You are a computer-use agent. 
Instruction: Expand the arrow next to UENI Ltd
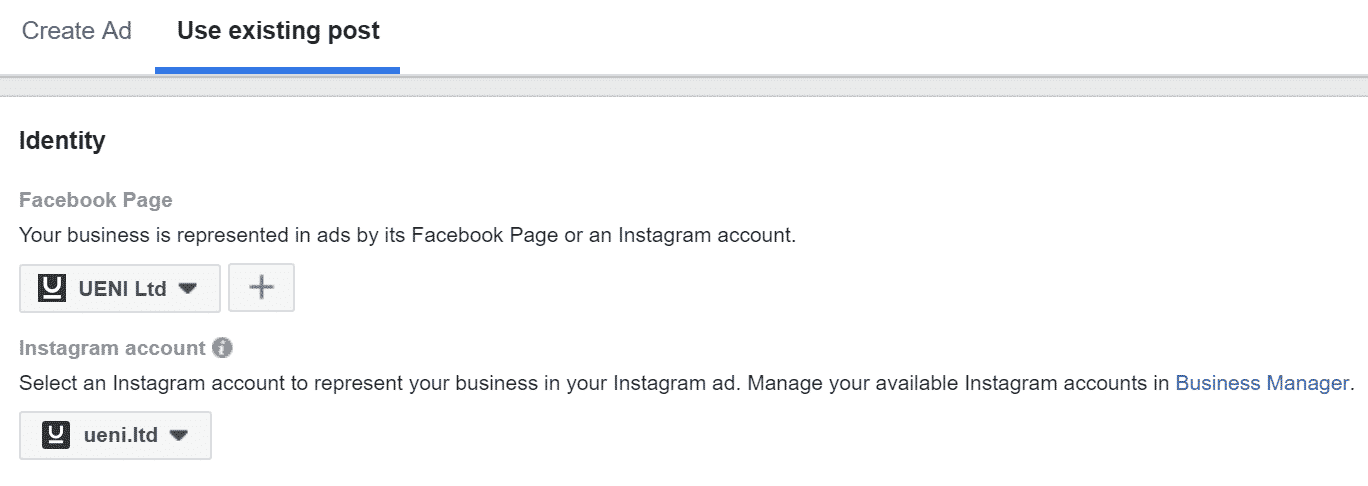pyautogui.click(x=187, y=288)
